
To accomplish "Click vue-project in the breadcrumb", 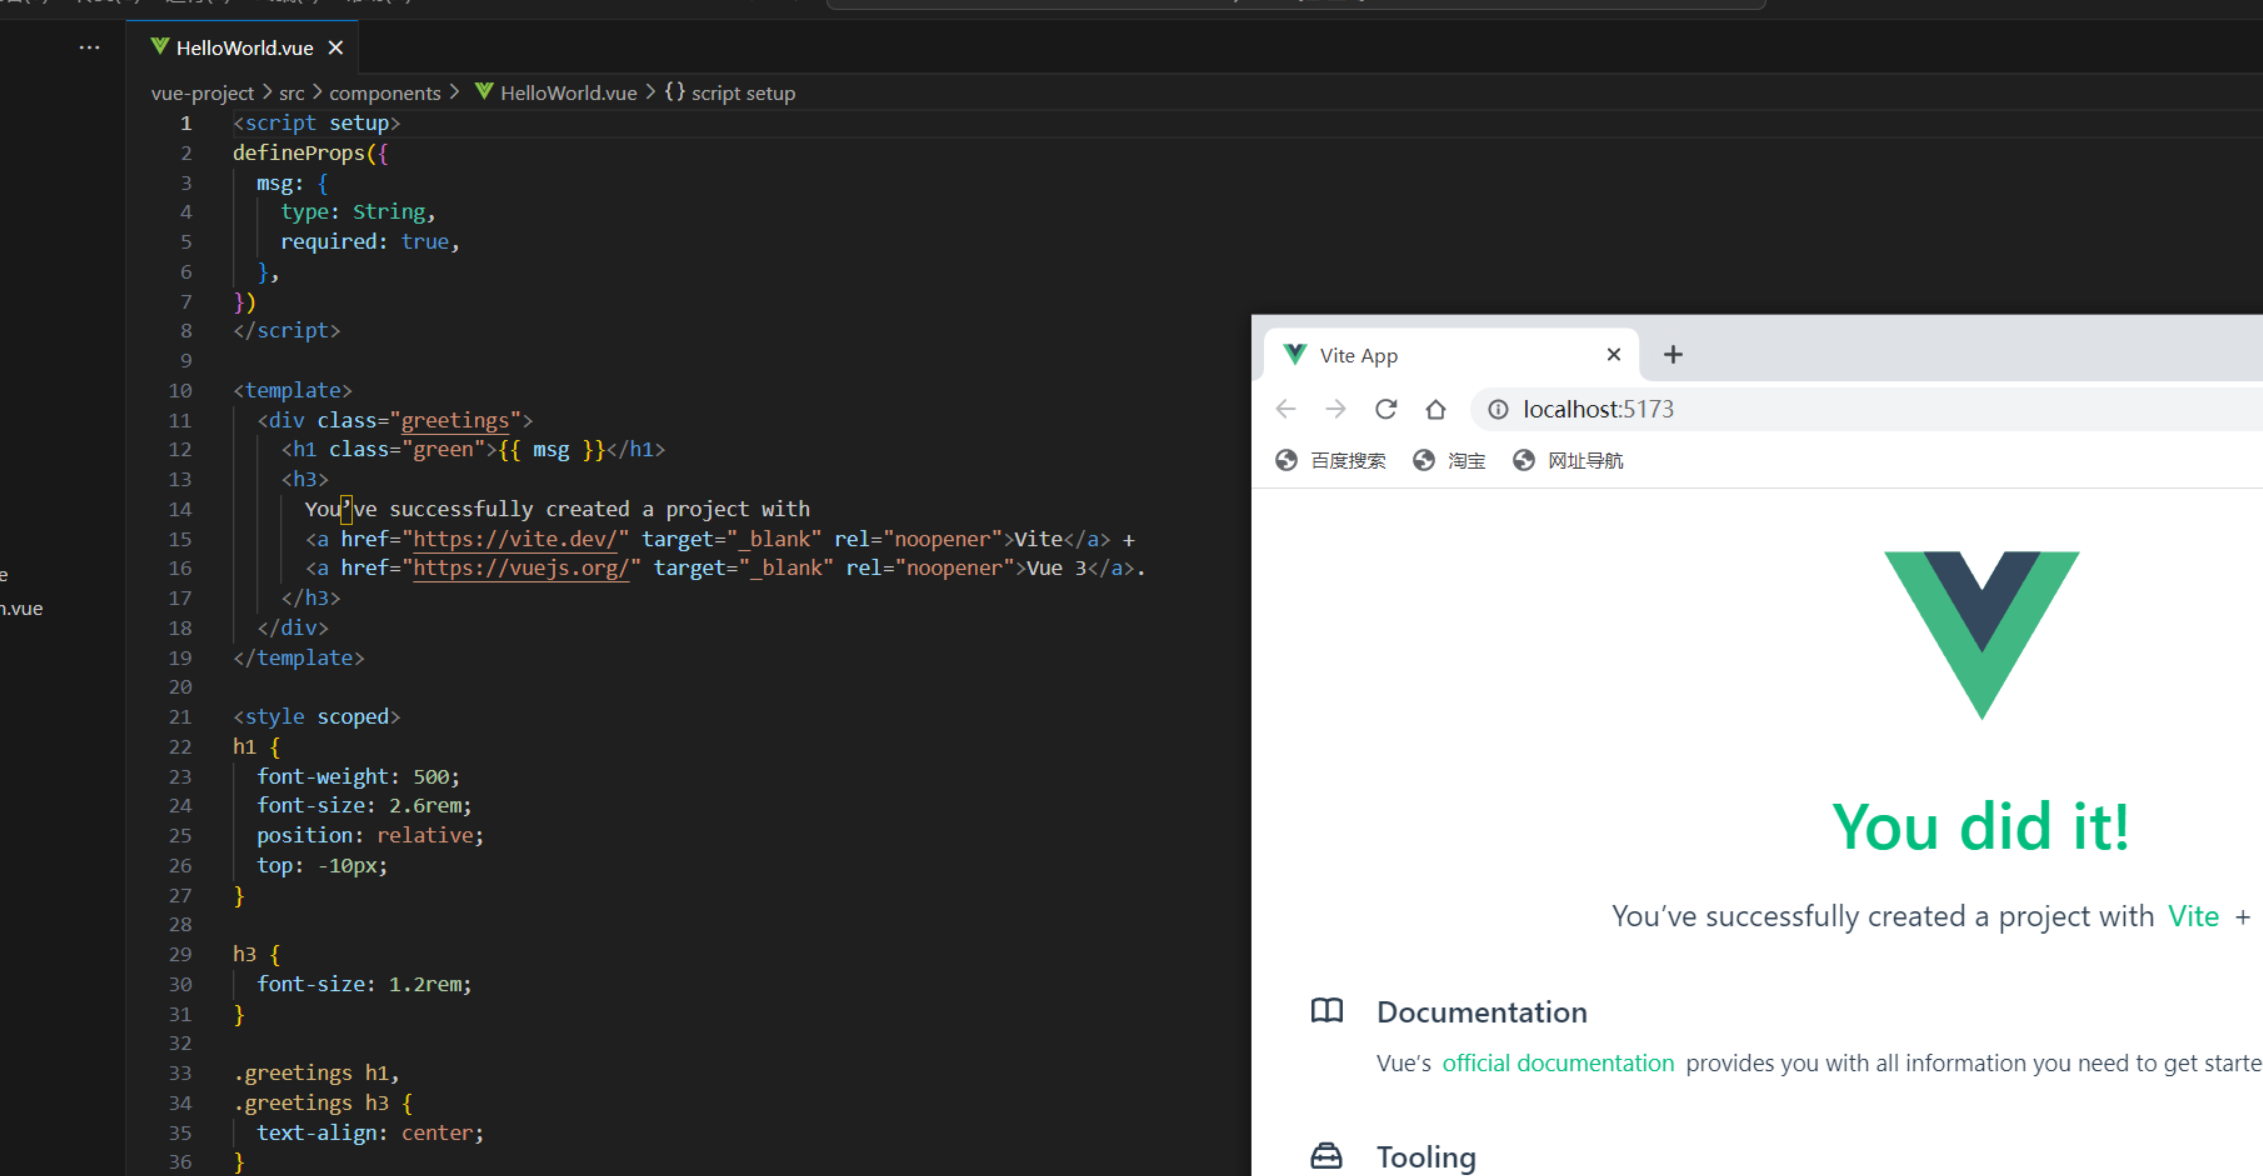I will (x=202, y=93).
